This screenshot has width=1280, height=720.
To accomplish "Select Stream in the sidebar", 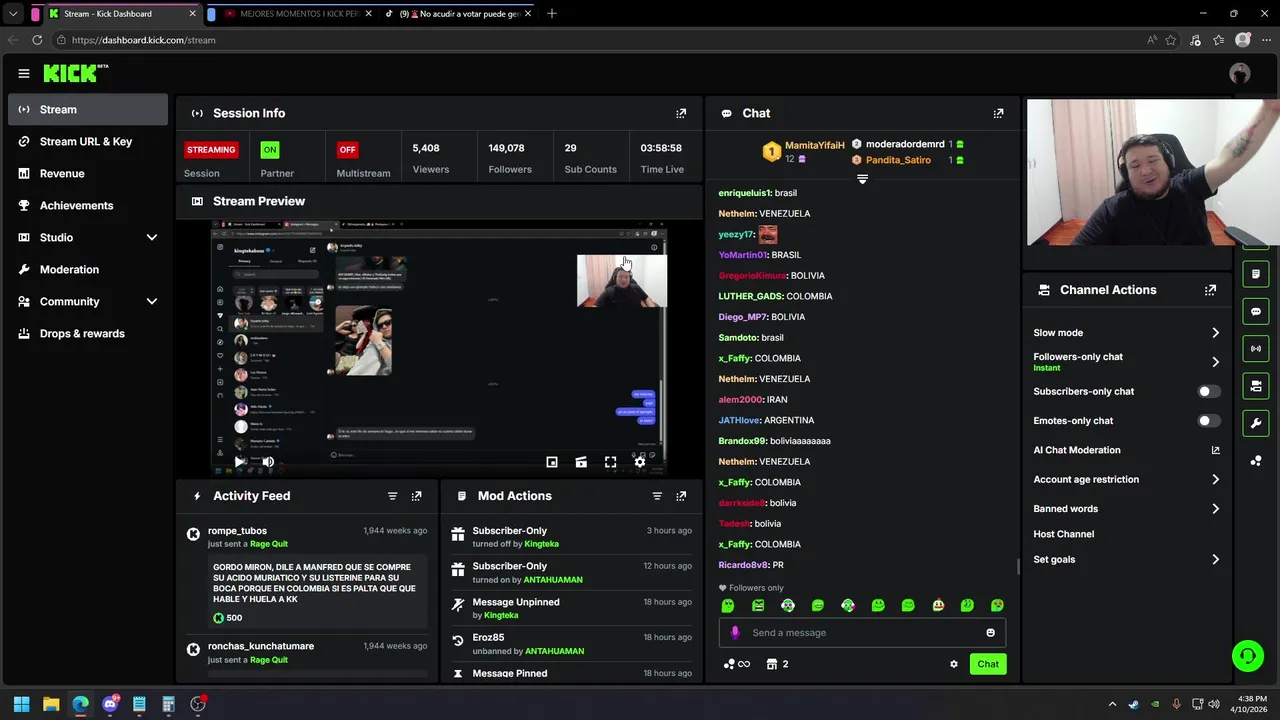I will pos(88,109).
